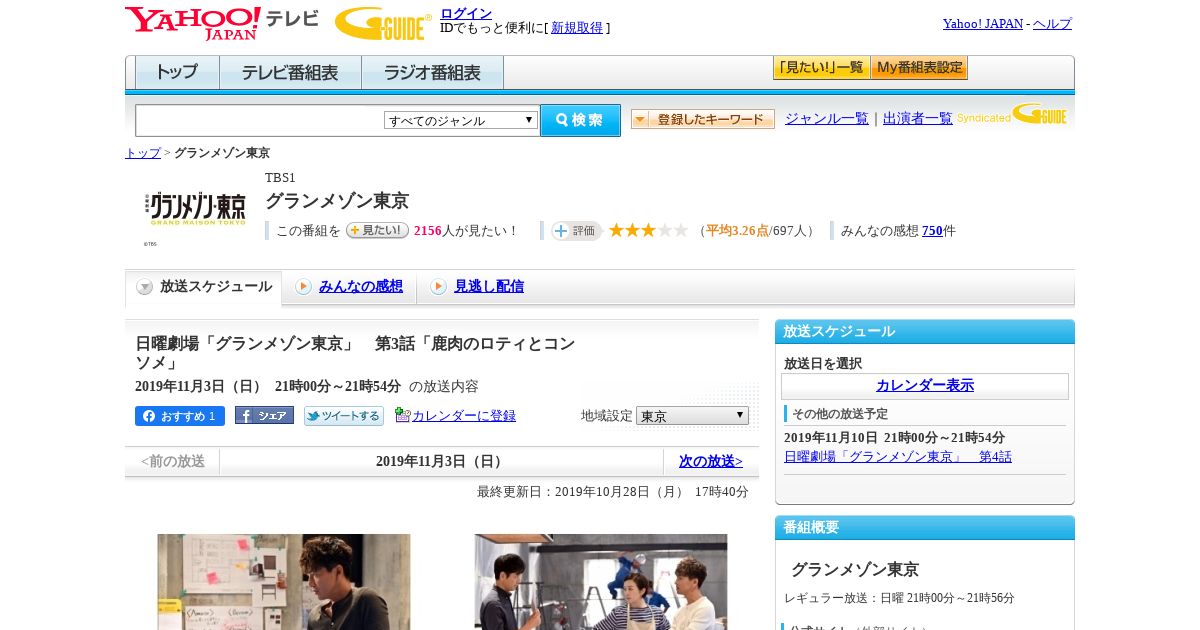Open the ジャンル一覧 link

(x=827, y=119)
